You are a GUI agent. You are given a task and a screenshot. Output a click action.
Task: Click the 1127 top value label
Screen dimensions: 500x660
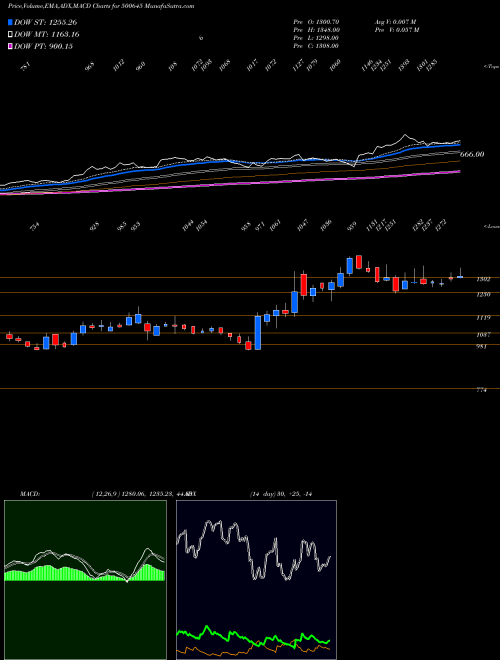click(298, 65)
